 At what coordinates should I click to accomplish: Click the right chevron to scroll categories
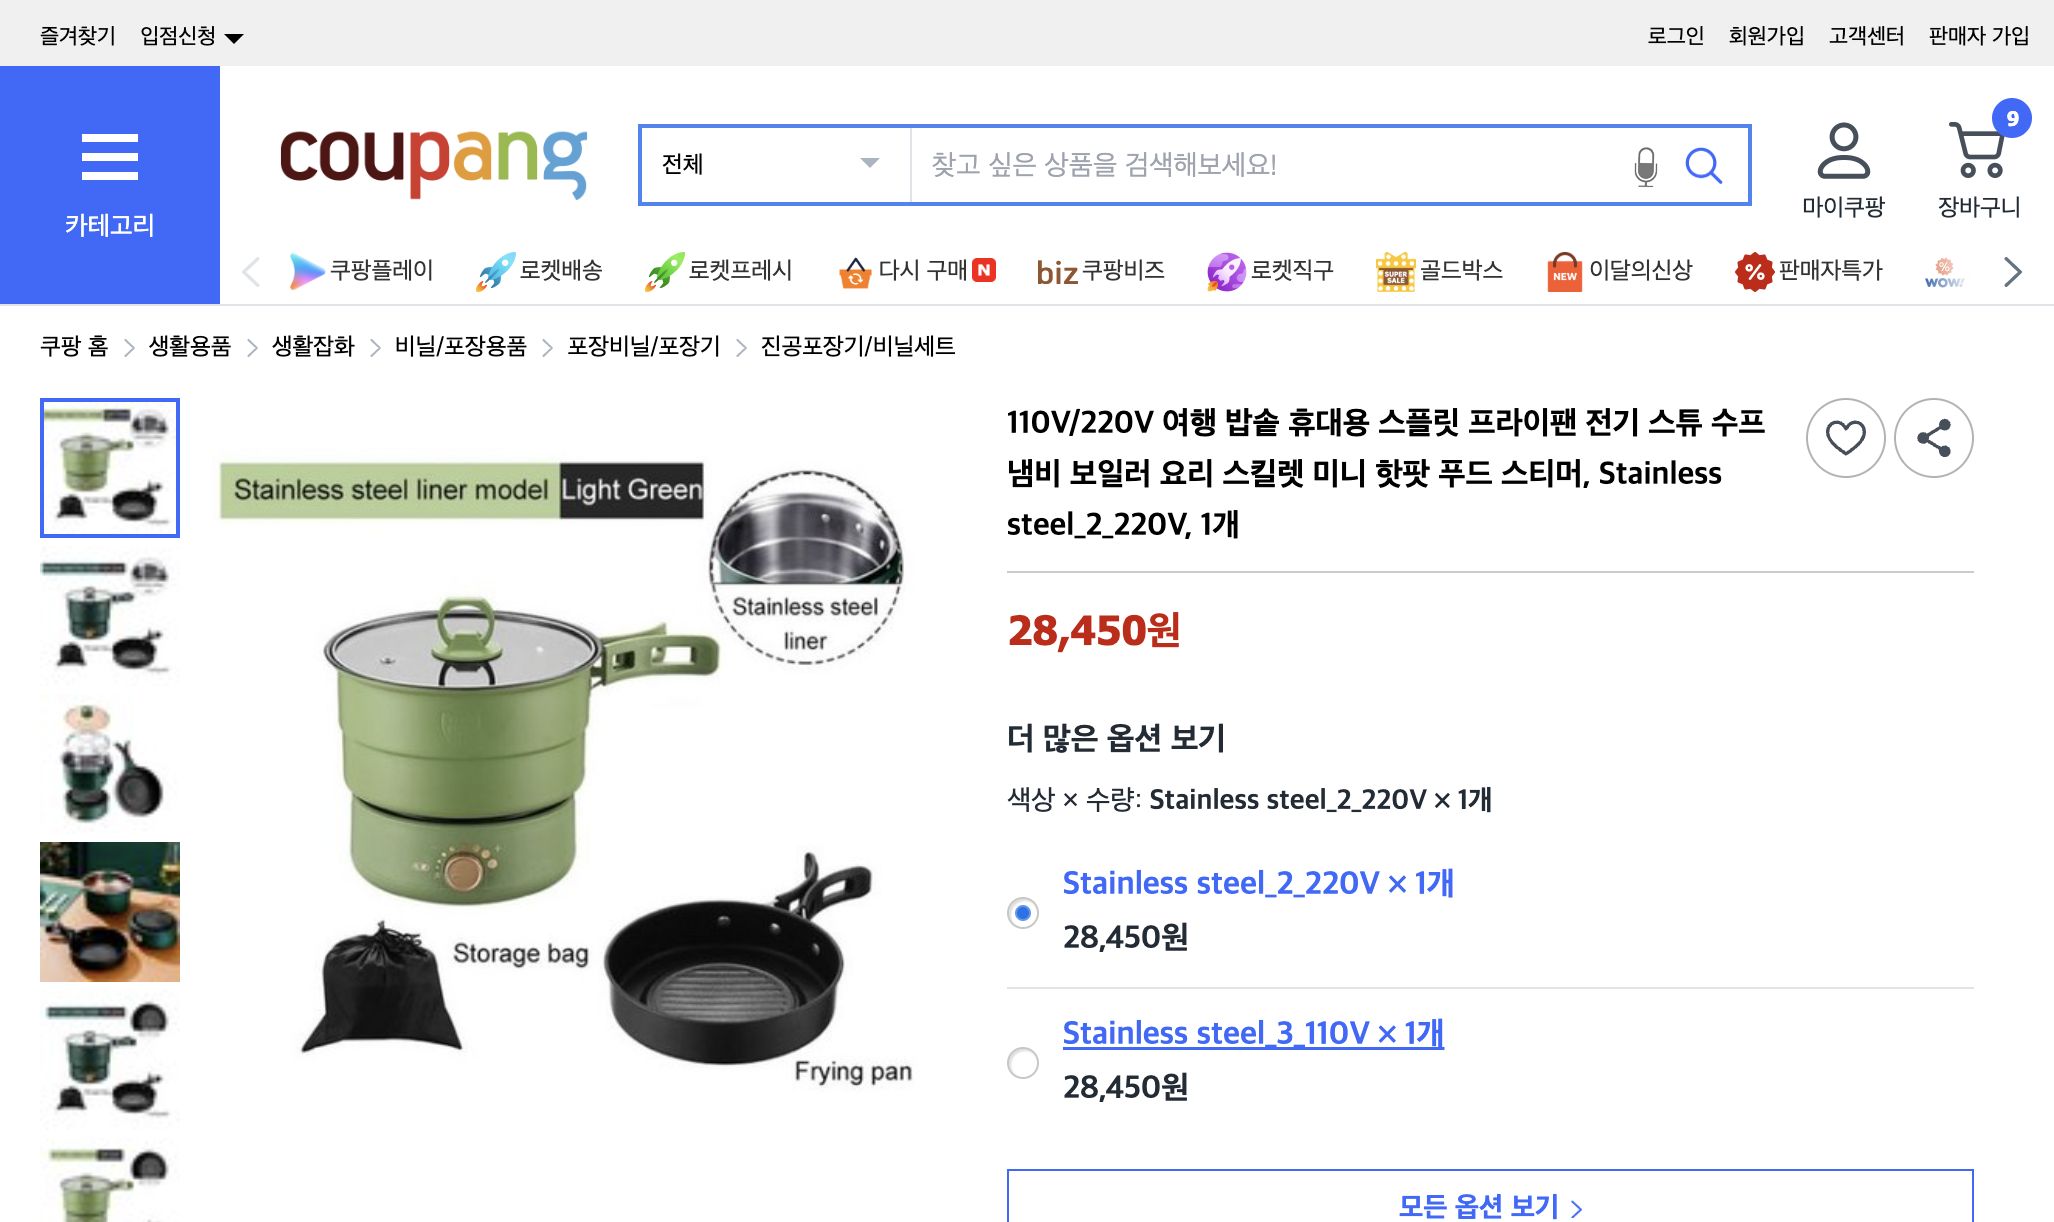pos(2011,271)
